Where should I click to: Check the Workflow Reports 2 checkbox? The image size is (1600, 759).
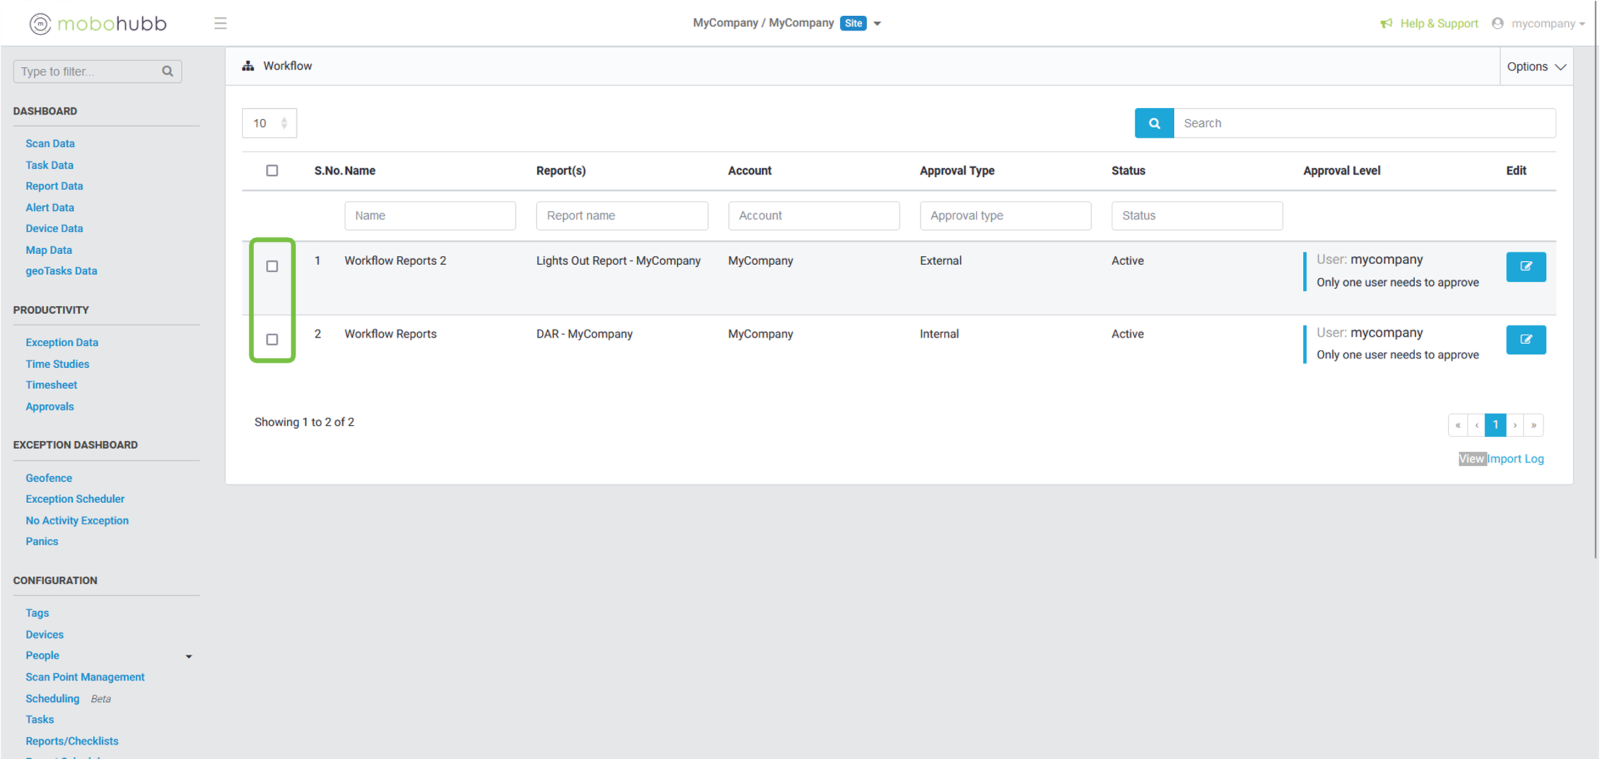pos(272,267)
